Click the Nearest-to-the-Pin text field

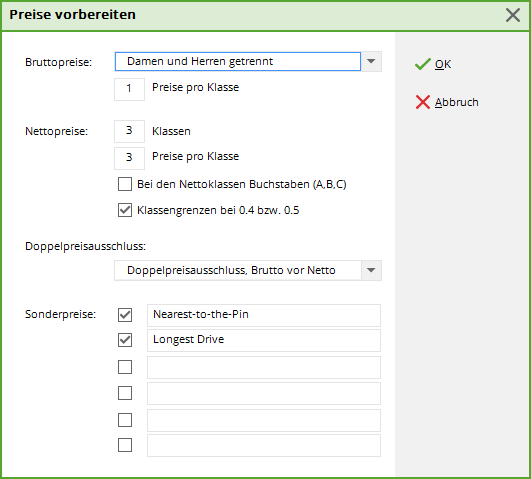pos(264,315)
